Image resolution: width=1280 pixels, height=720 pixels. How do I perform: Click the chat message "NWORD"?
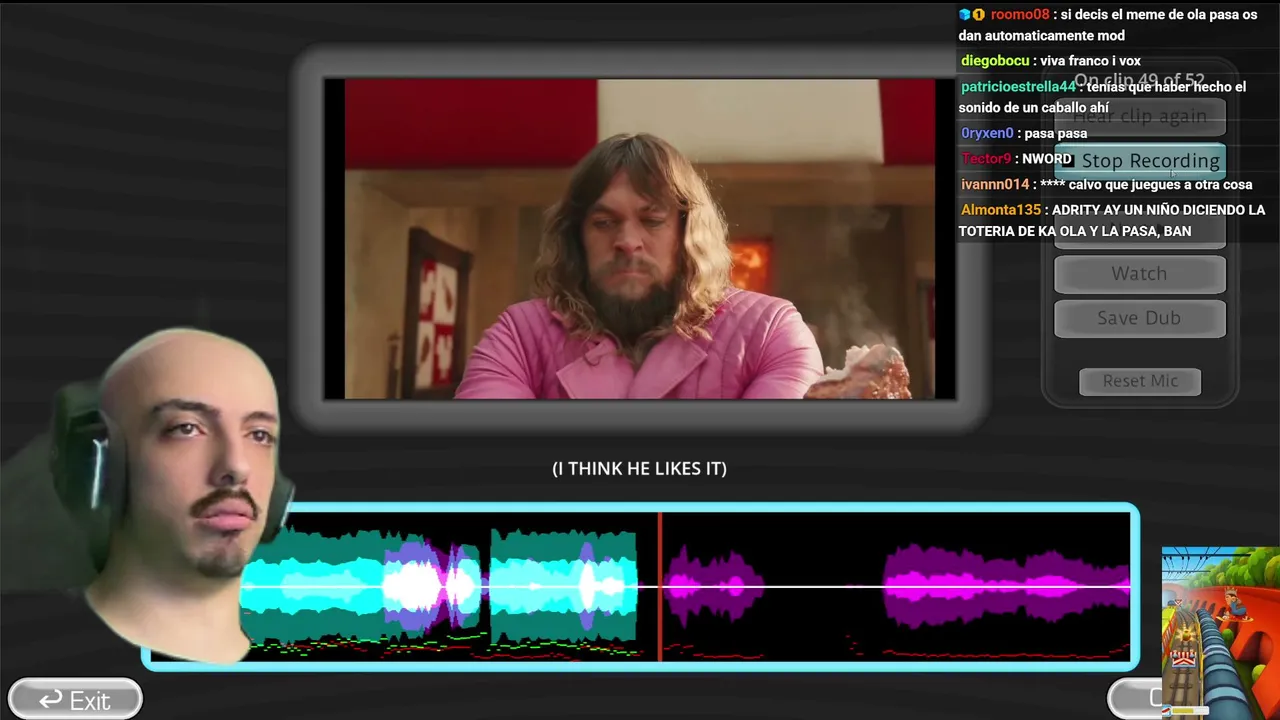(x=1046, y=159)
